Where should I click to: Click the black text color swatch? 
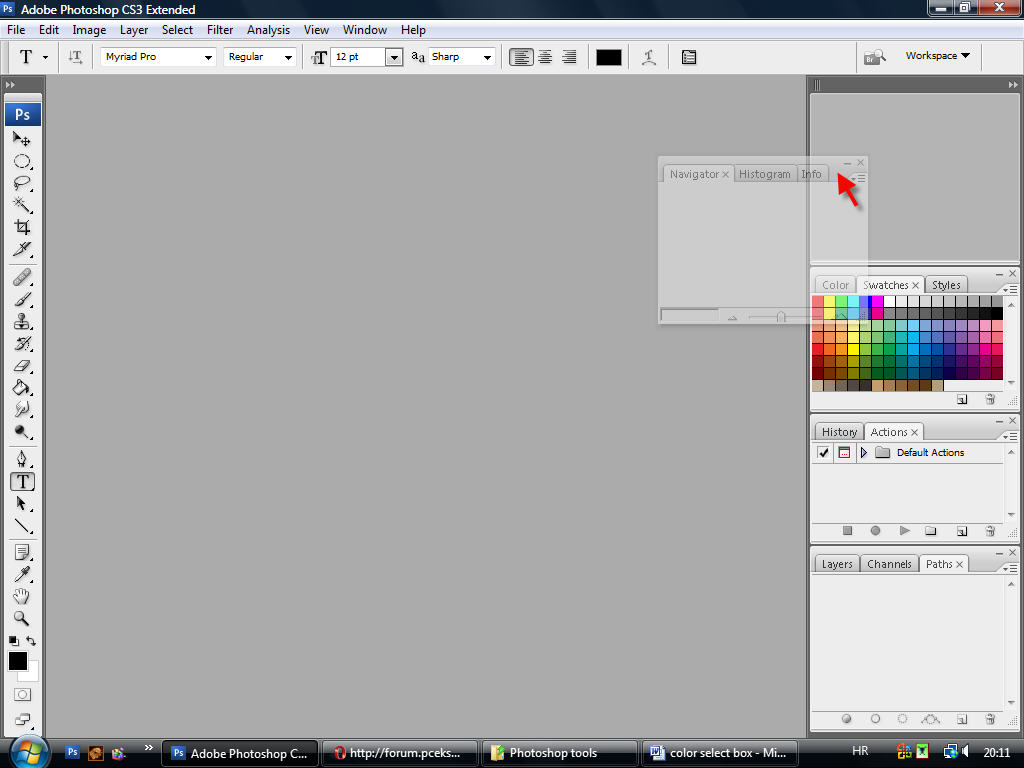(x=609, y=57)
